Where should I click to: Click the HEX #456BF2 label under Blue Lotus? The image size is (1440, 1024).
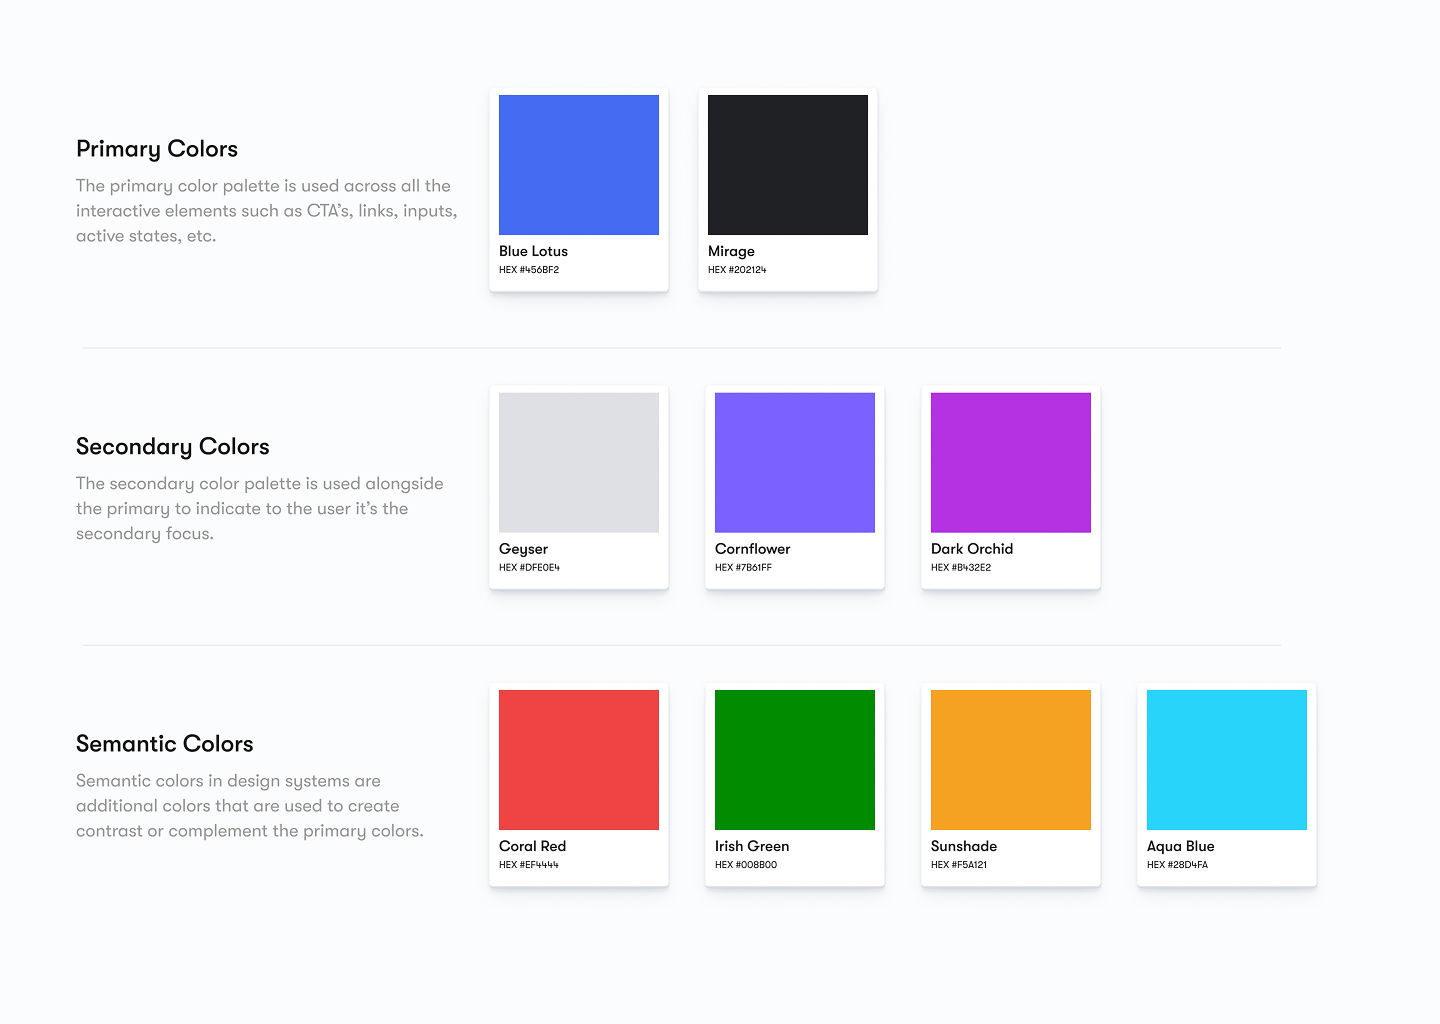point(529,269)
